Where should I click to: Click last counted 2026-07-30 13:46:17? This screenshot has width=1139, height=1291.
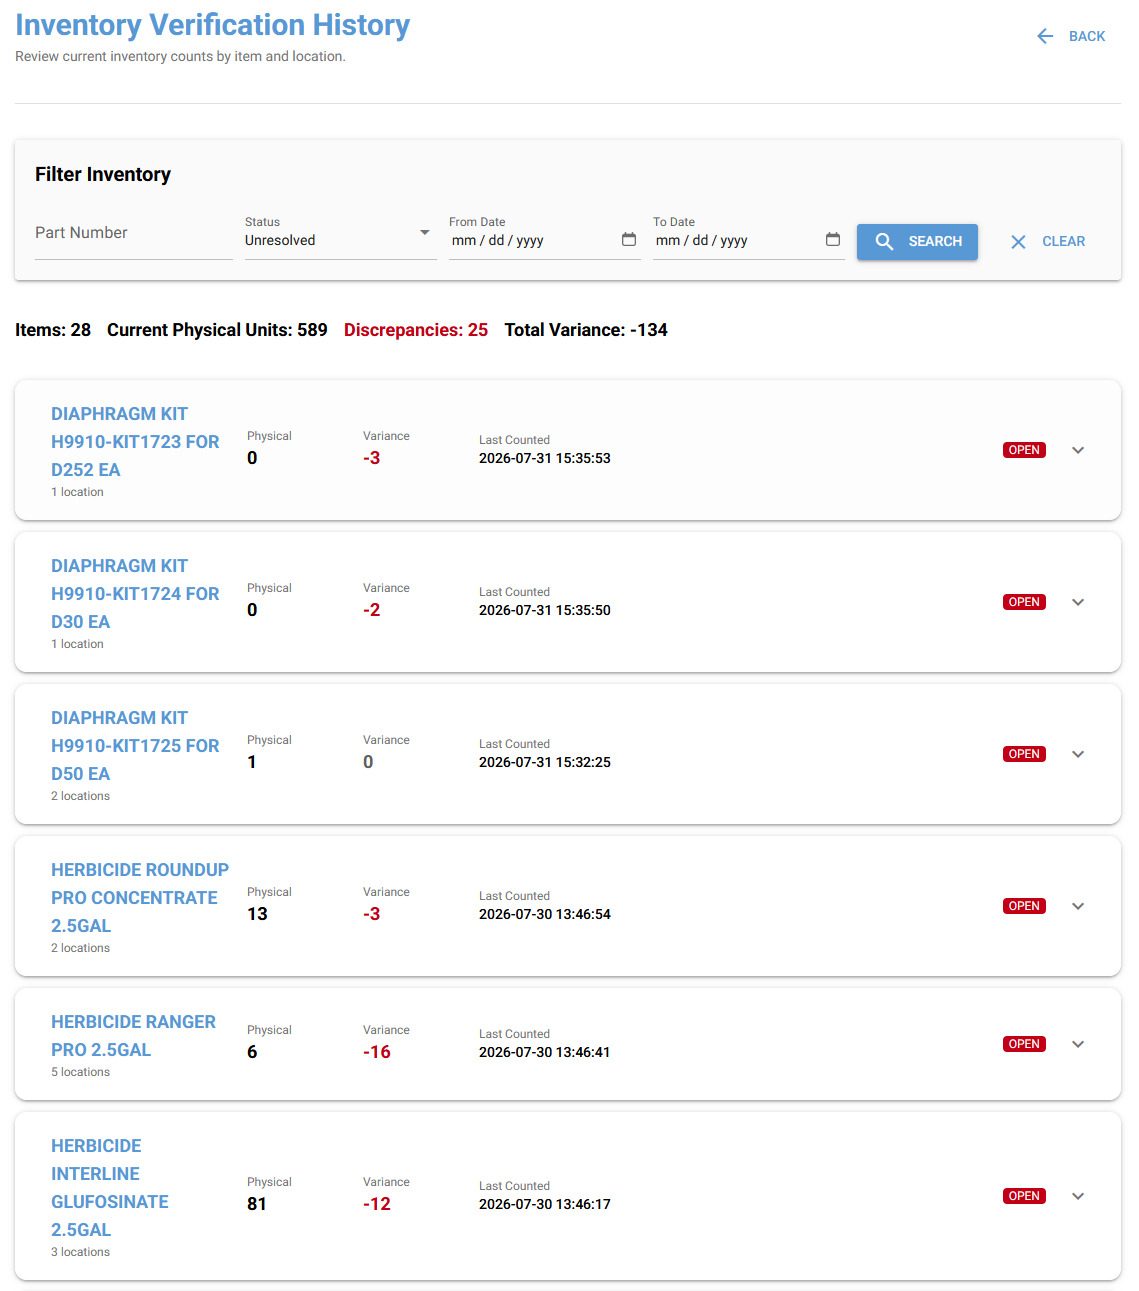click(x=545, y=1204)
